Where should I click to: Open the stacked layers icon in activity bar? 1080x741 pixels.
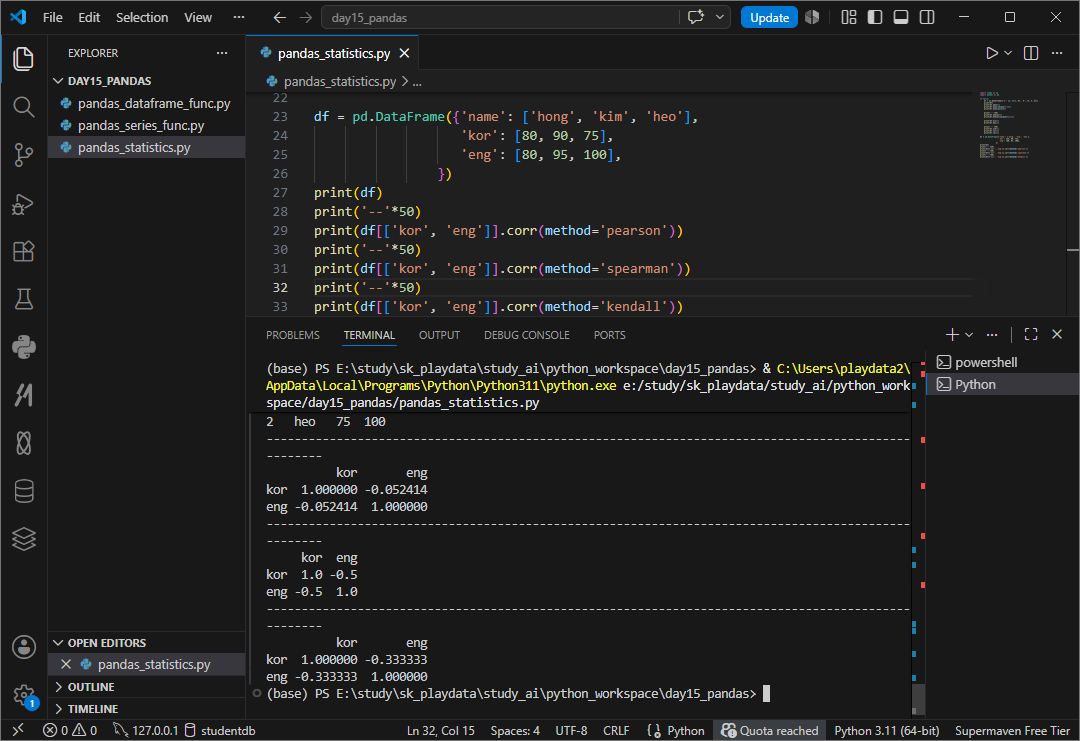[23, 539]
